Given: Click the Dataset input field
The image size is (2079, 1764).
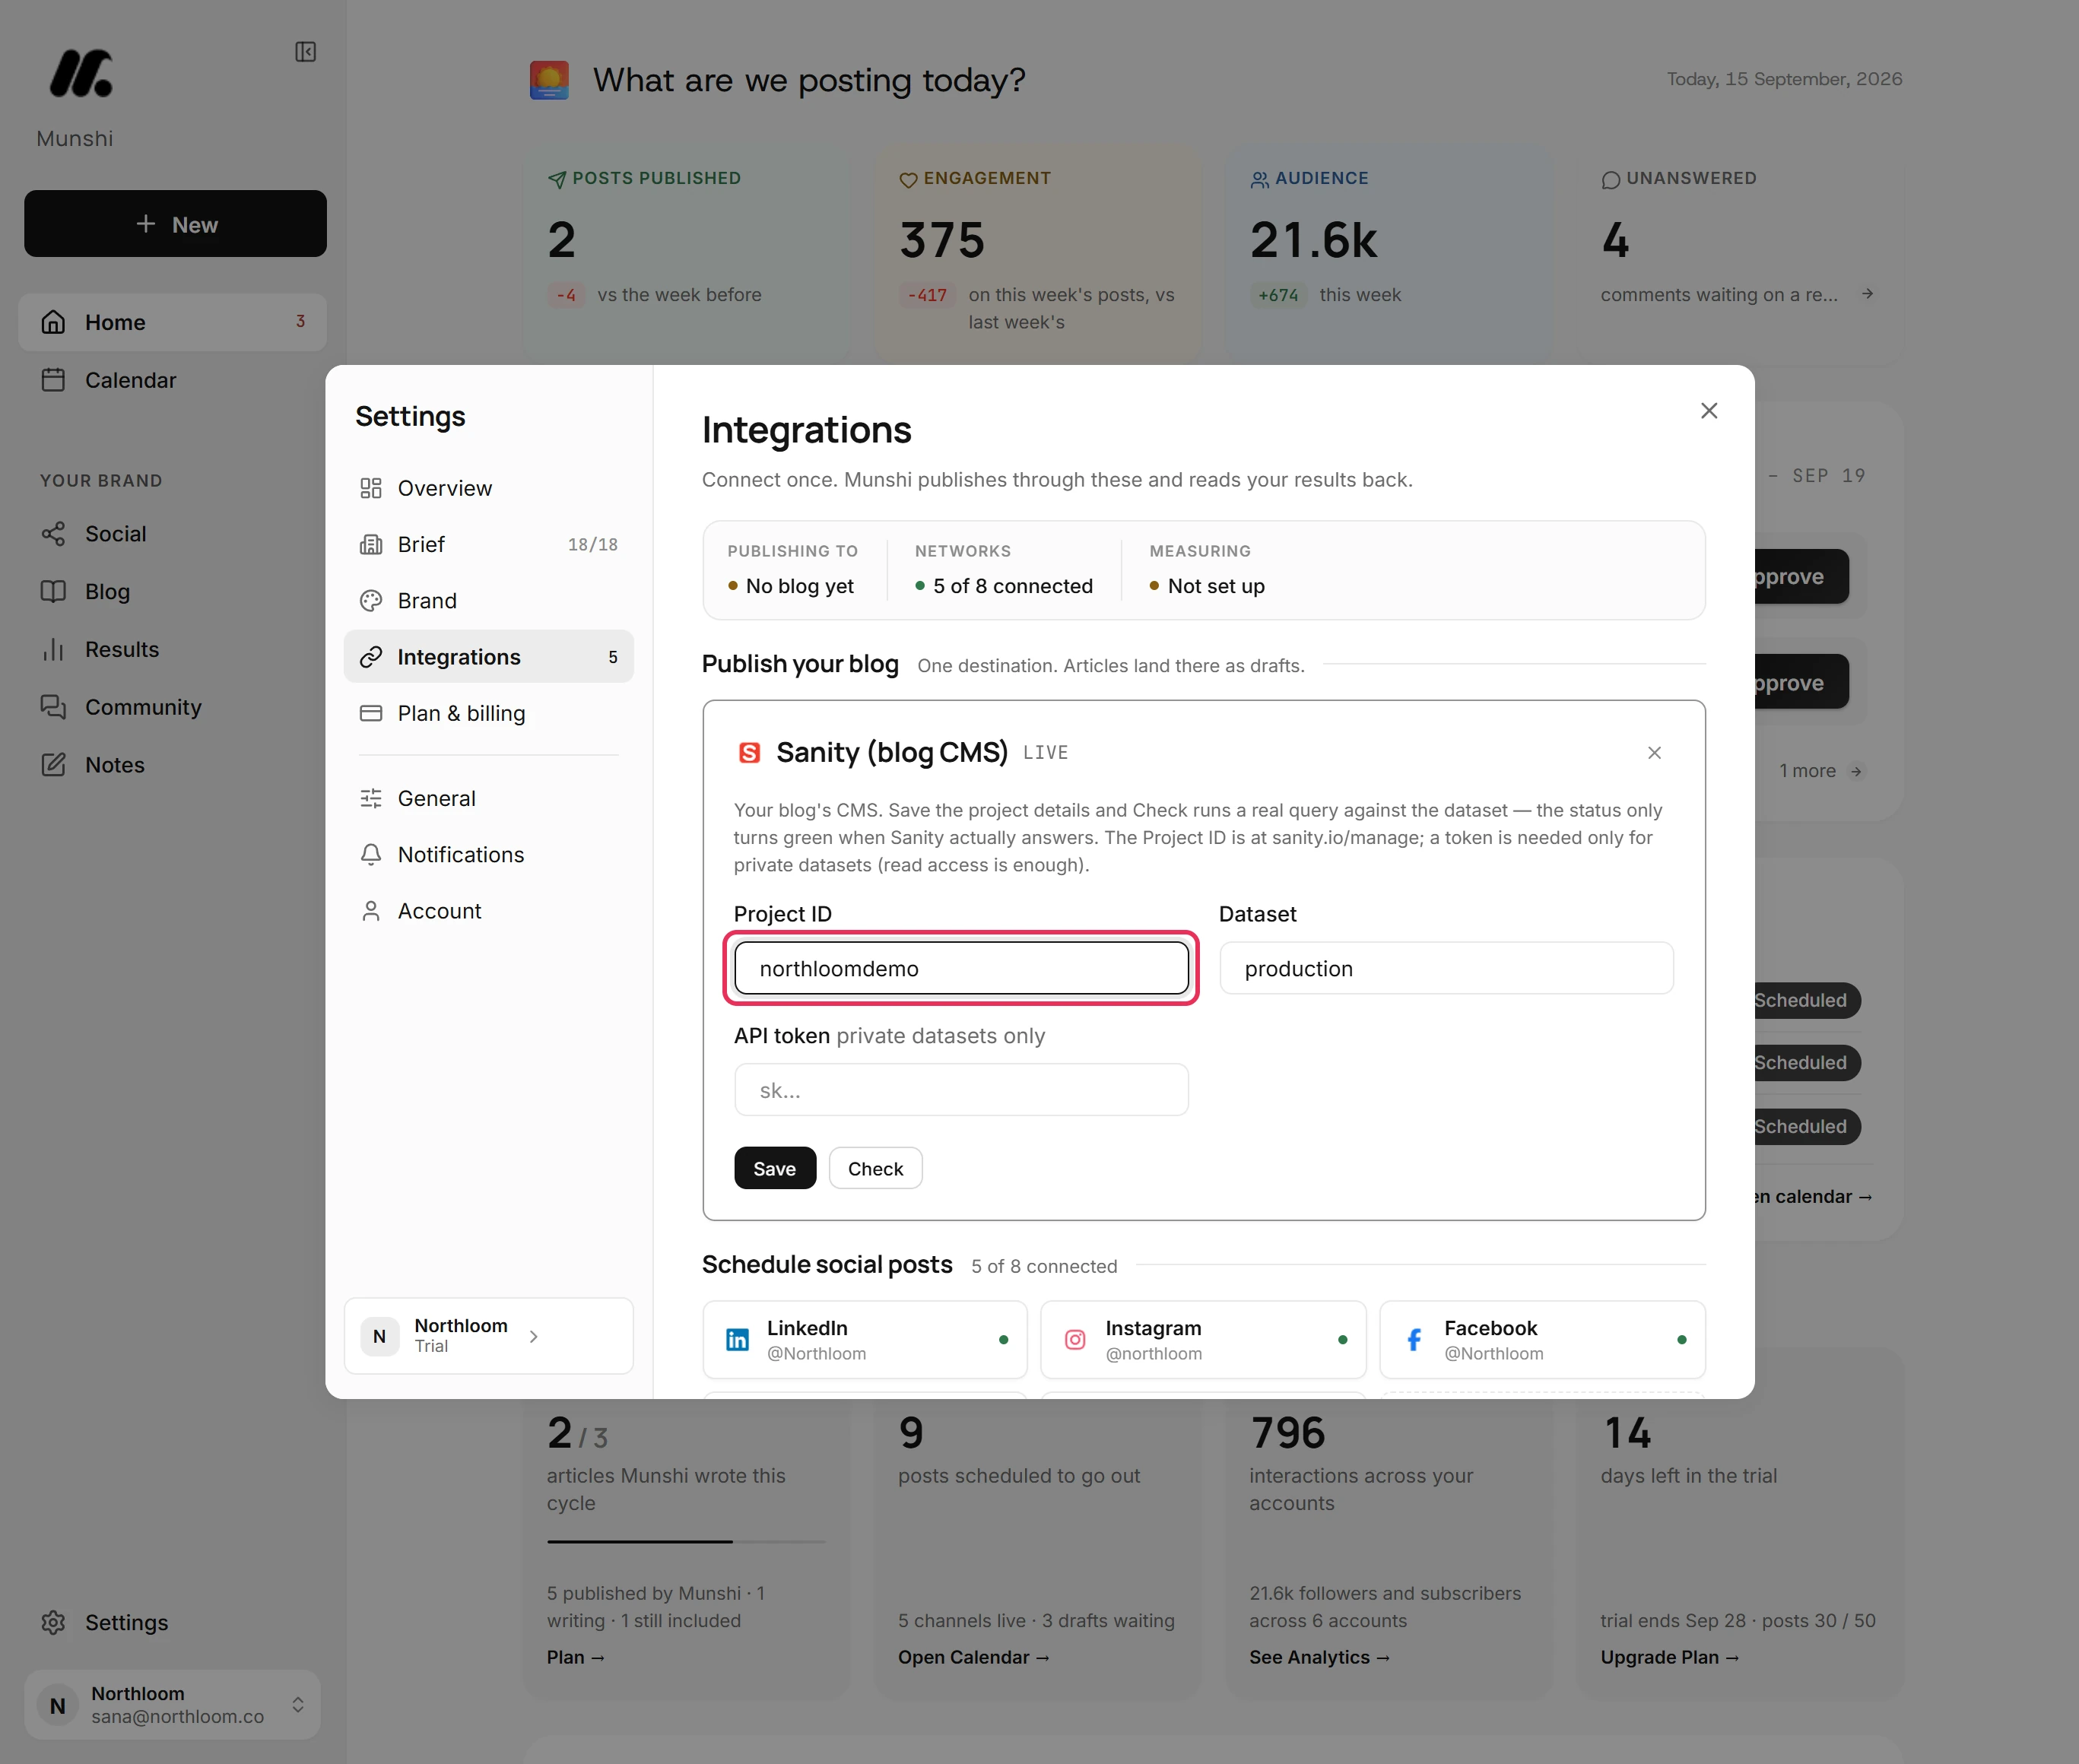Looking at the screenshot, I should pyautogui.click(x=1446, y=968).
